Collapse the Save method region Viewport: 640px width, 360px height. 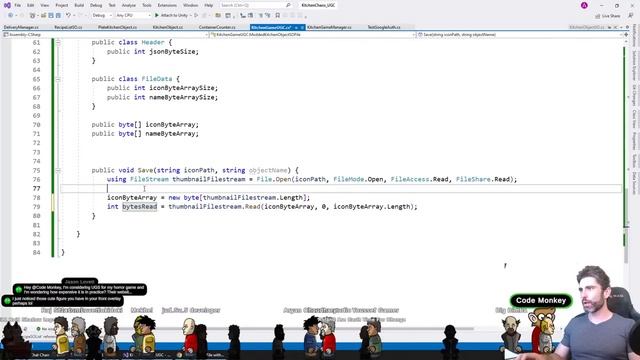click(58, 170)
